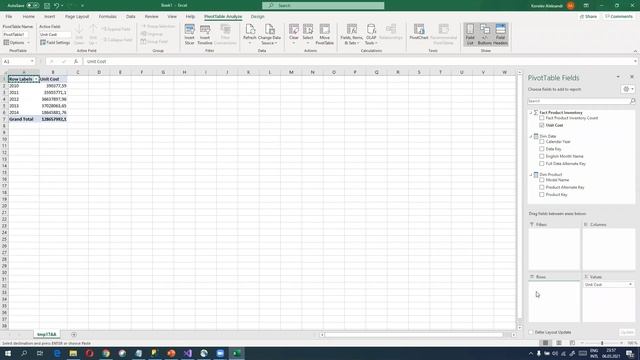The image size is (640, 360).
Task: Switch to the Data tab
Action: [131, 17]
